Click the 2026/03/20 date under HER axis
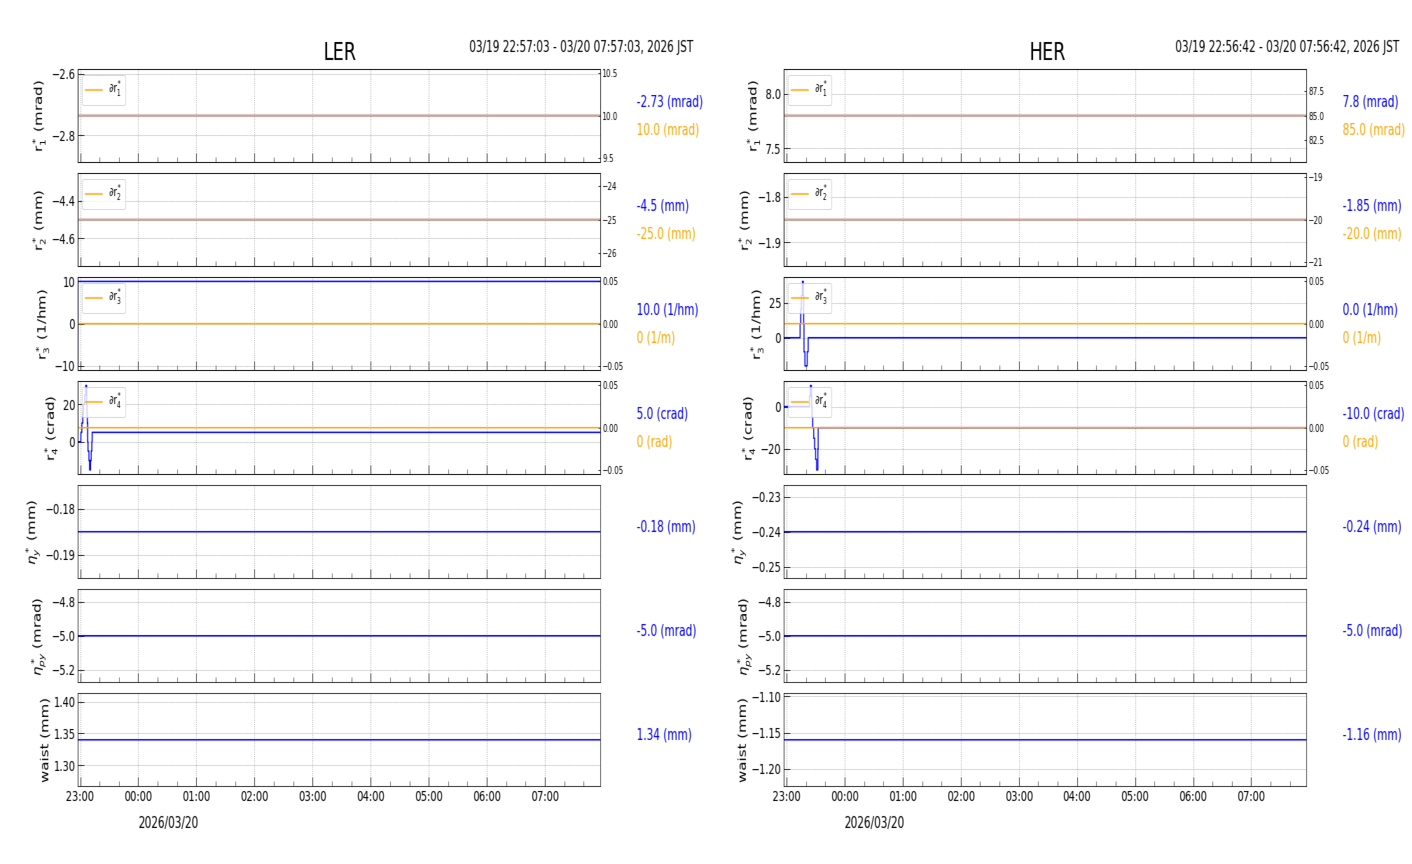The image size is (1412, 864). (x=874, y=823)
